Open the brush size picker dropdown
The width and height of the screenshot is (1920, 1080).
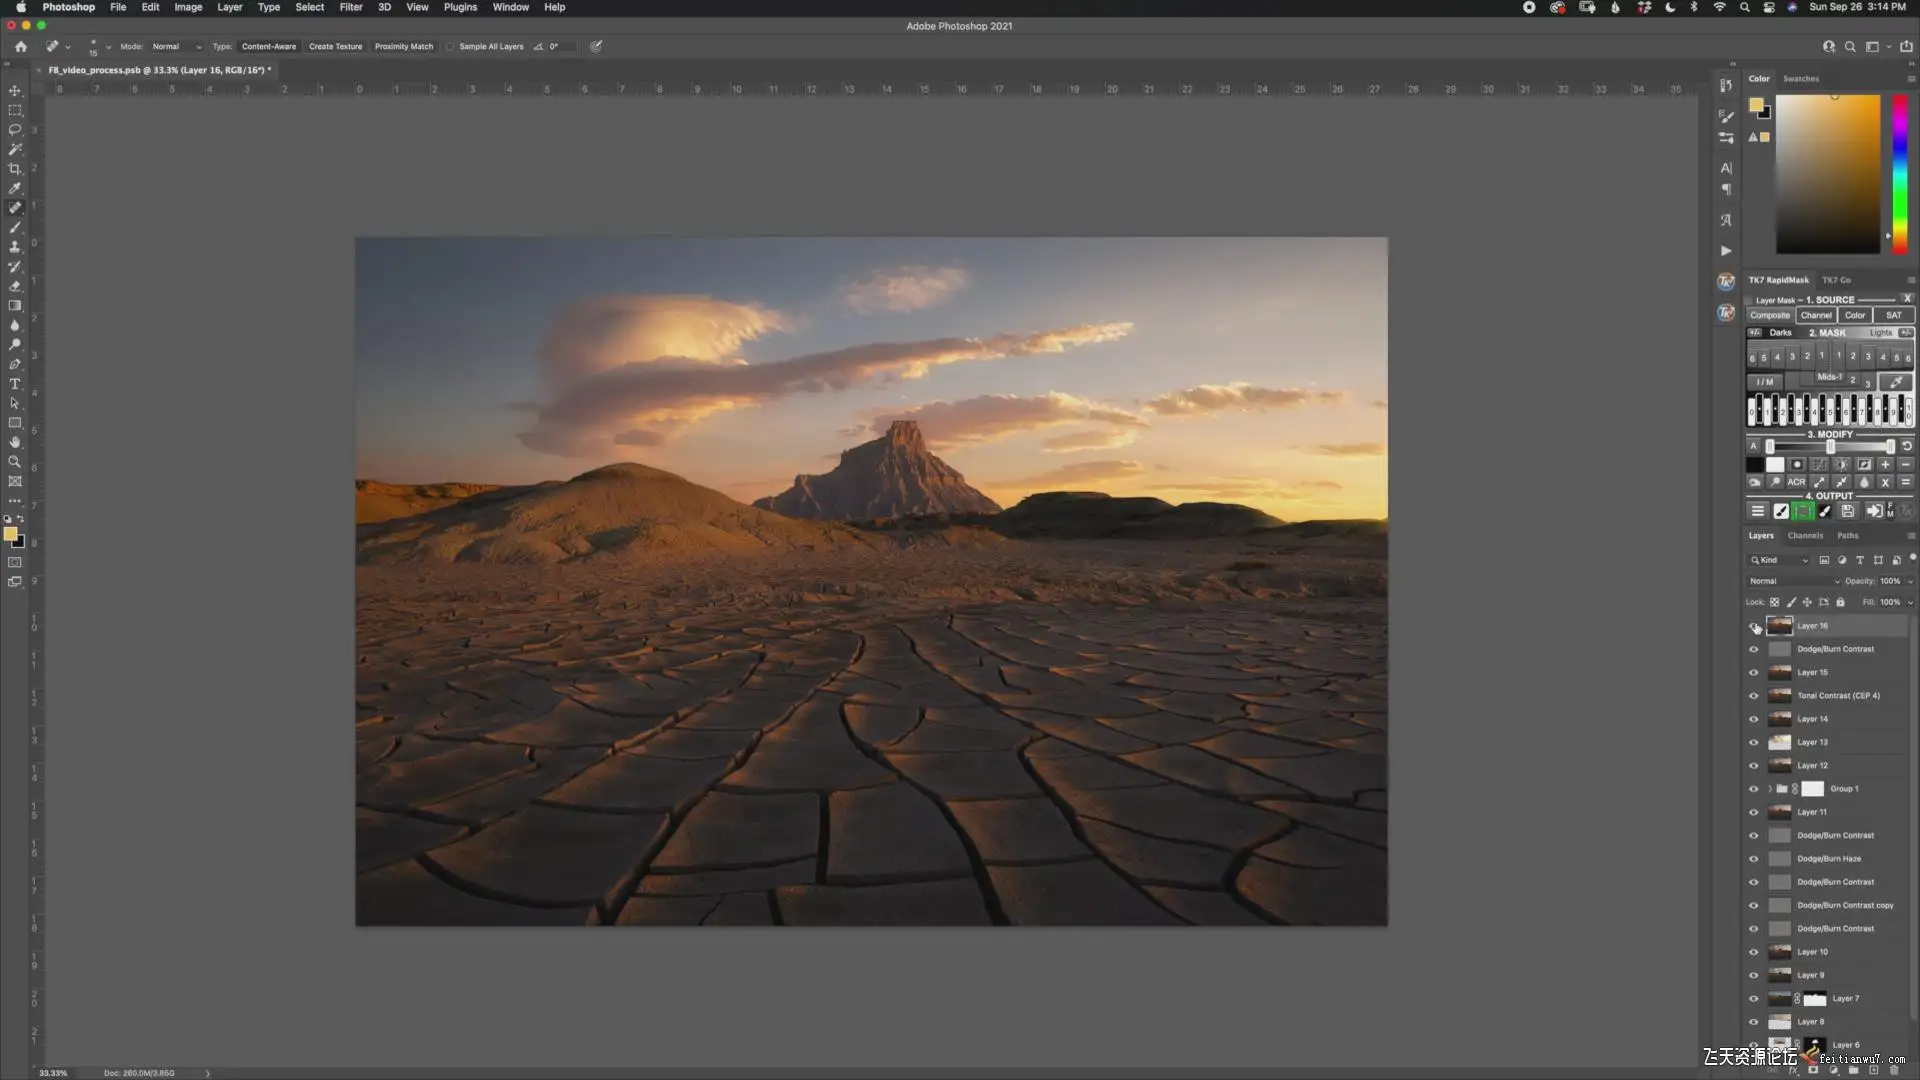pyautogui.click(x=108, y=47)
